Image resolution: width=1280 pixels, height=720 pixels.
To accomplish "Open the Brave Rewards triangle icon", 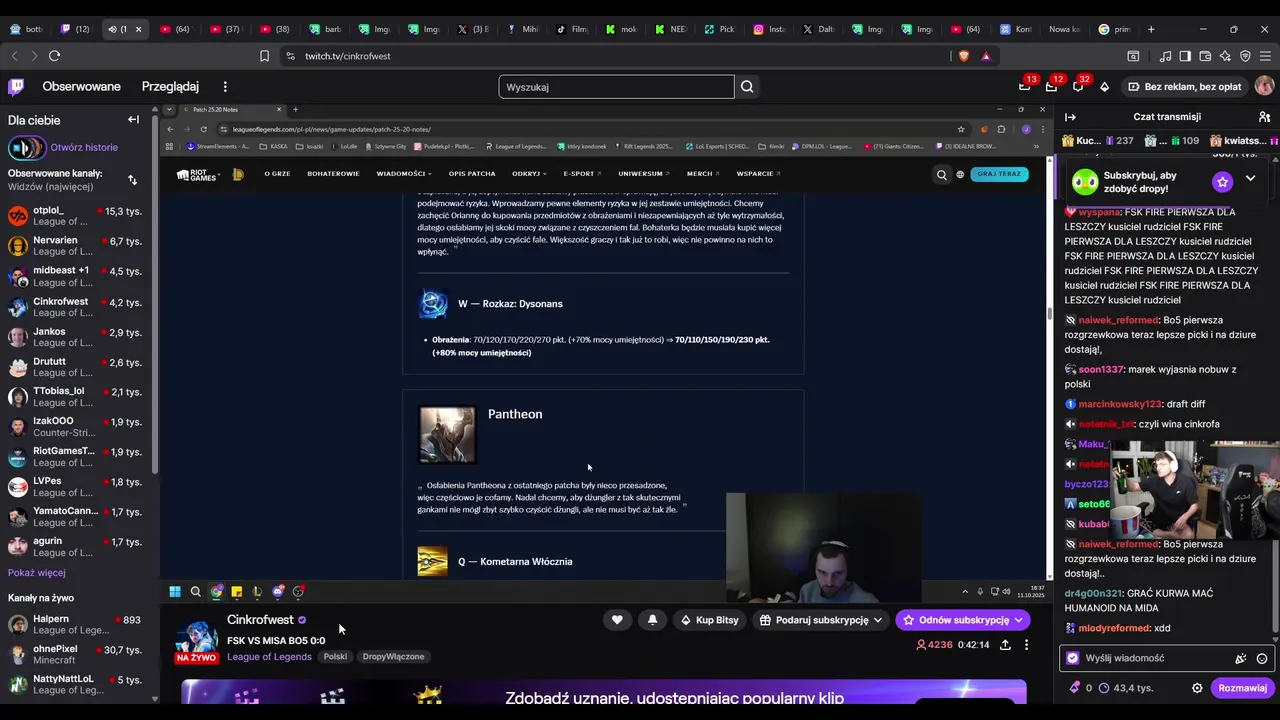I will (985, 56).
